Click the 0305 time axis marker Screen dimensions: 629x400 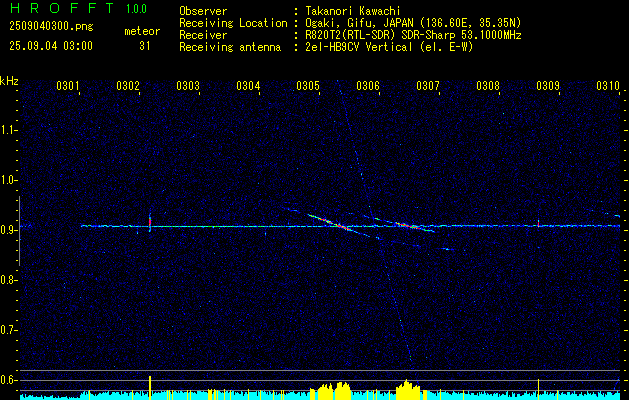tap(308, 86)
